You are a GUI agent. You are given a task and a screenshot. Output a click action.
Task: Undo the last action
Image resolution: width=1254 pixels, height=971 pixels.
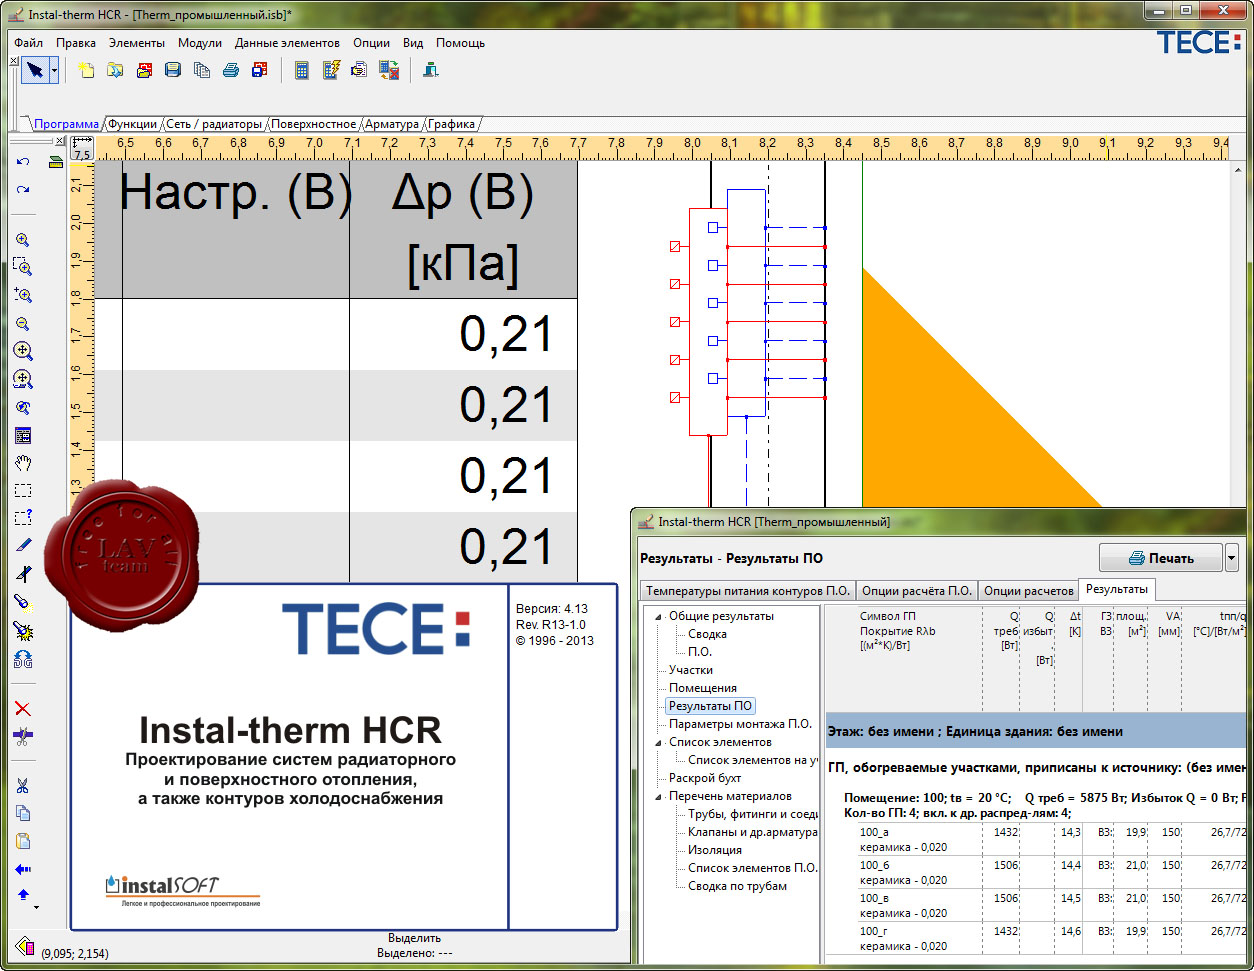pyautogui.click(x=23, y=161)
